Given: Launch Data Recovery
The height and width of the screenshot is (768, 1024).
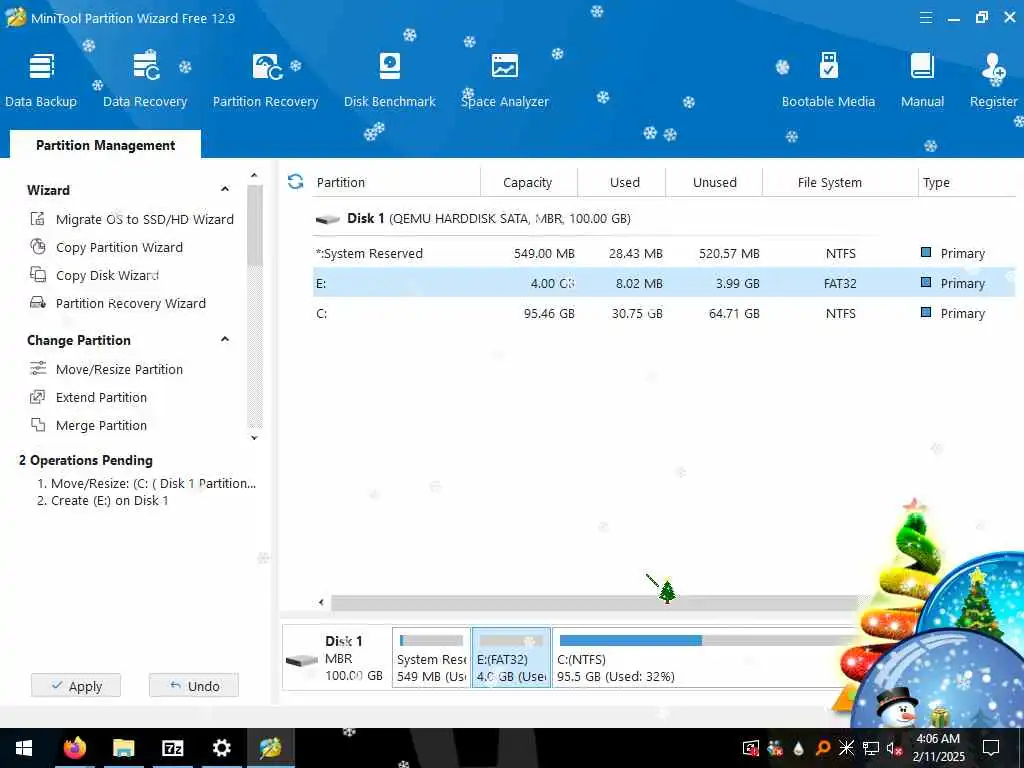Looking at the screenshot, I should pos(145,80).
